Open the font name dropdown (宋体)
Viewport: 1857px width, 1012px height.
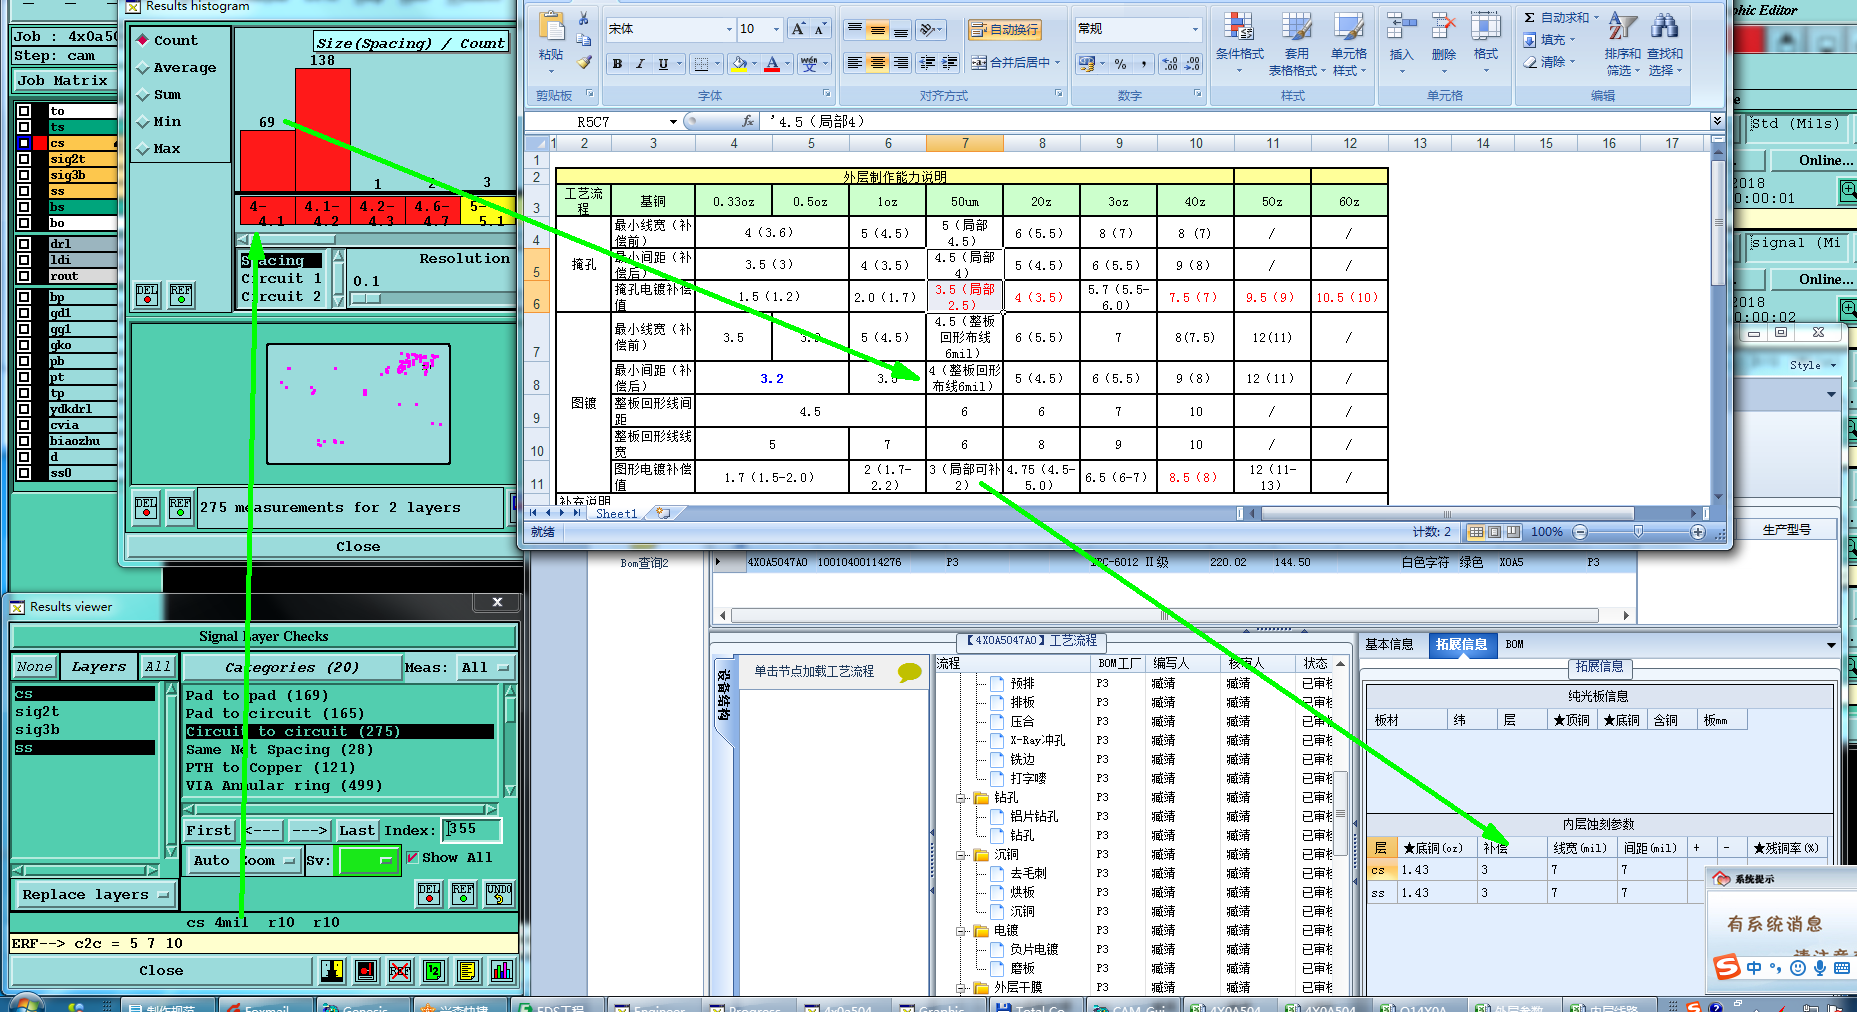[x=729, y=29]
